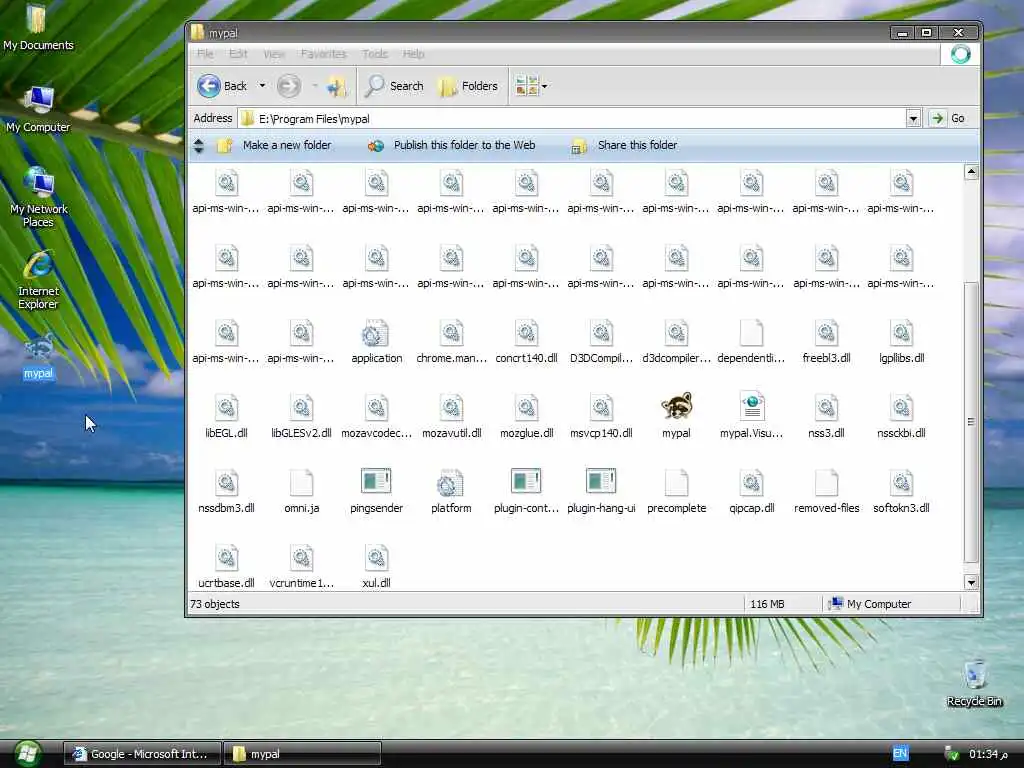Select the xul.dll file

(x=376, y=565)
